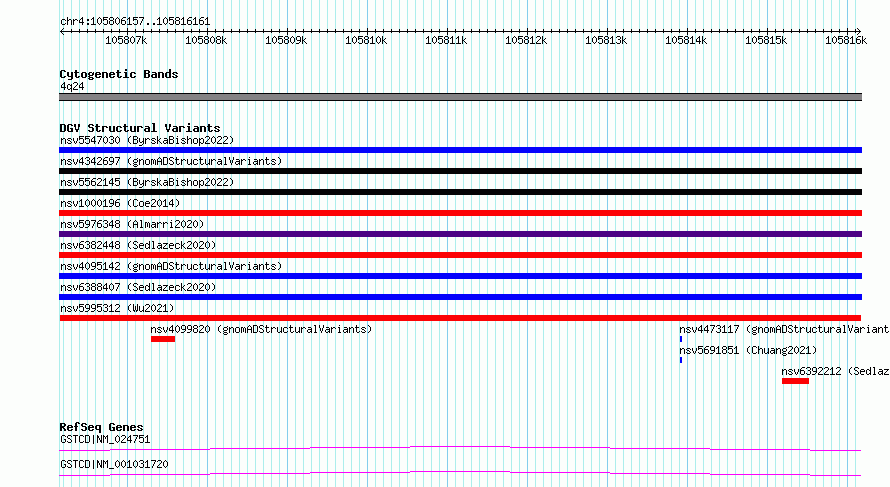Open variant label nsv4099820 (gnomADStructuralVariants)
Screen dimensions: 890x487
point(261,329)
